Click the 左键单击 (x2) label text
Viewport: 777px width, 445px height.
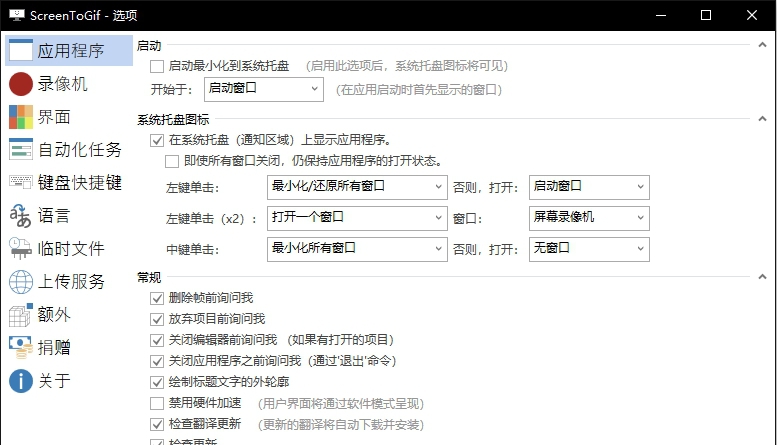[211, 219]
